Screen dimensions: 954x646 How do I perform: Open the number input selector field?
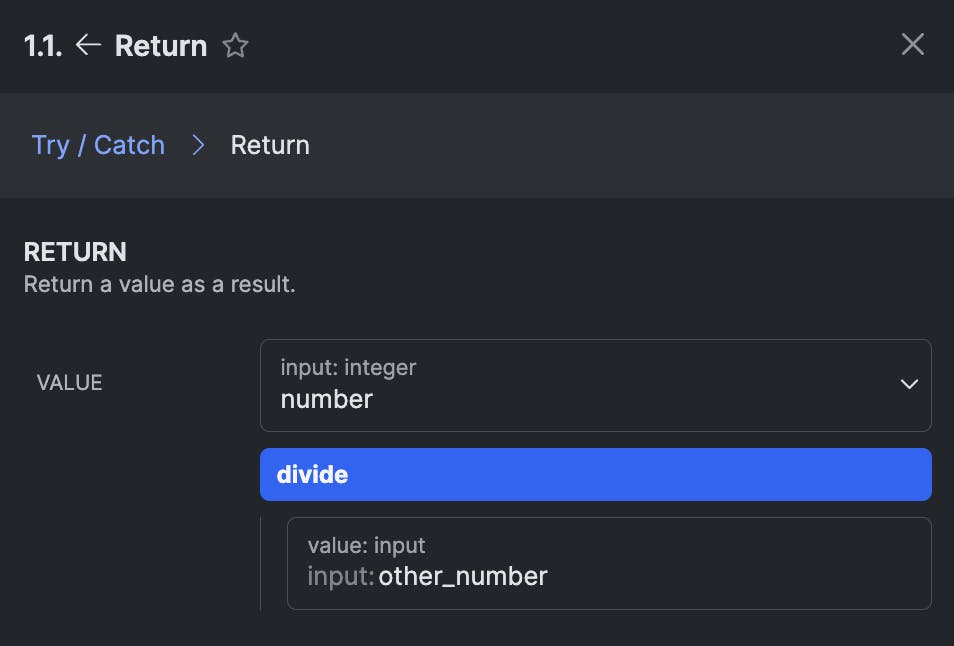580,385
